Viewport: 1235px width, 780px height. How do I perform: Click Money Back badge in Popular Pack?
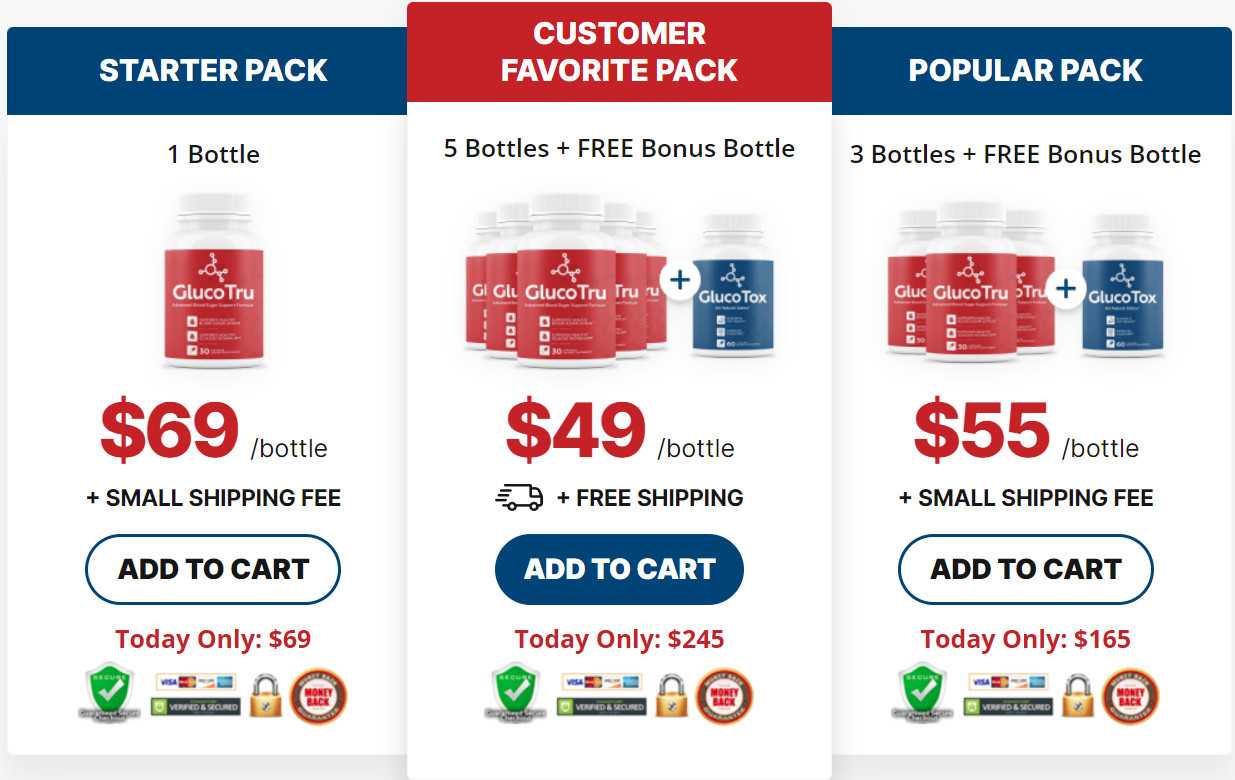[x=1130, y=696]
